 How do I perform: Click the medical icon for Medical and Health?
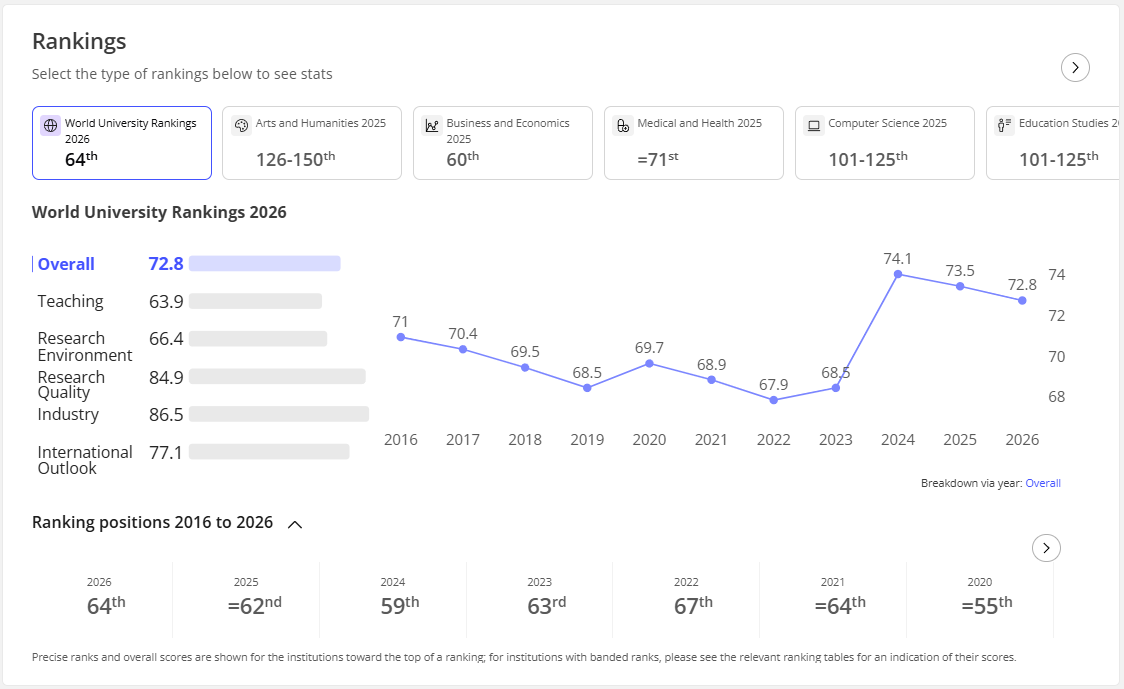pos(623,125)
